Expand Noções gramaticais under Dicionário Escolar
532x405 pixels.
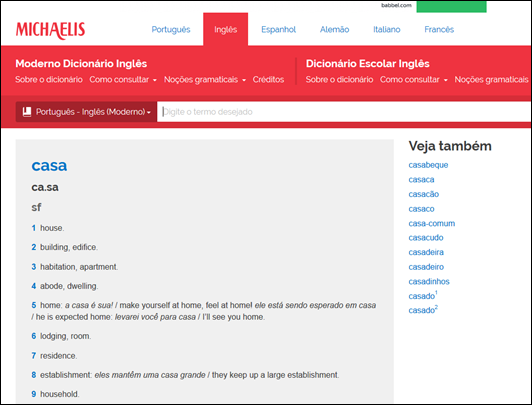tap(491, 80)
